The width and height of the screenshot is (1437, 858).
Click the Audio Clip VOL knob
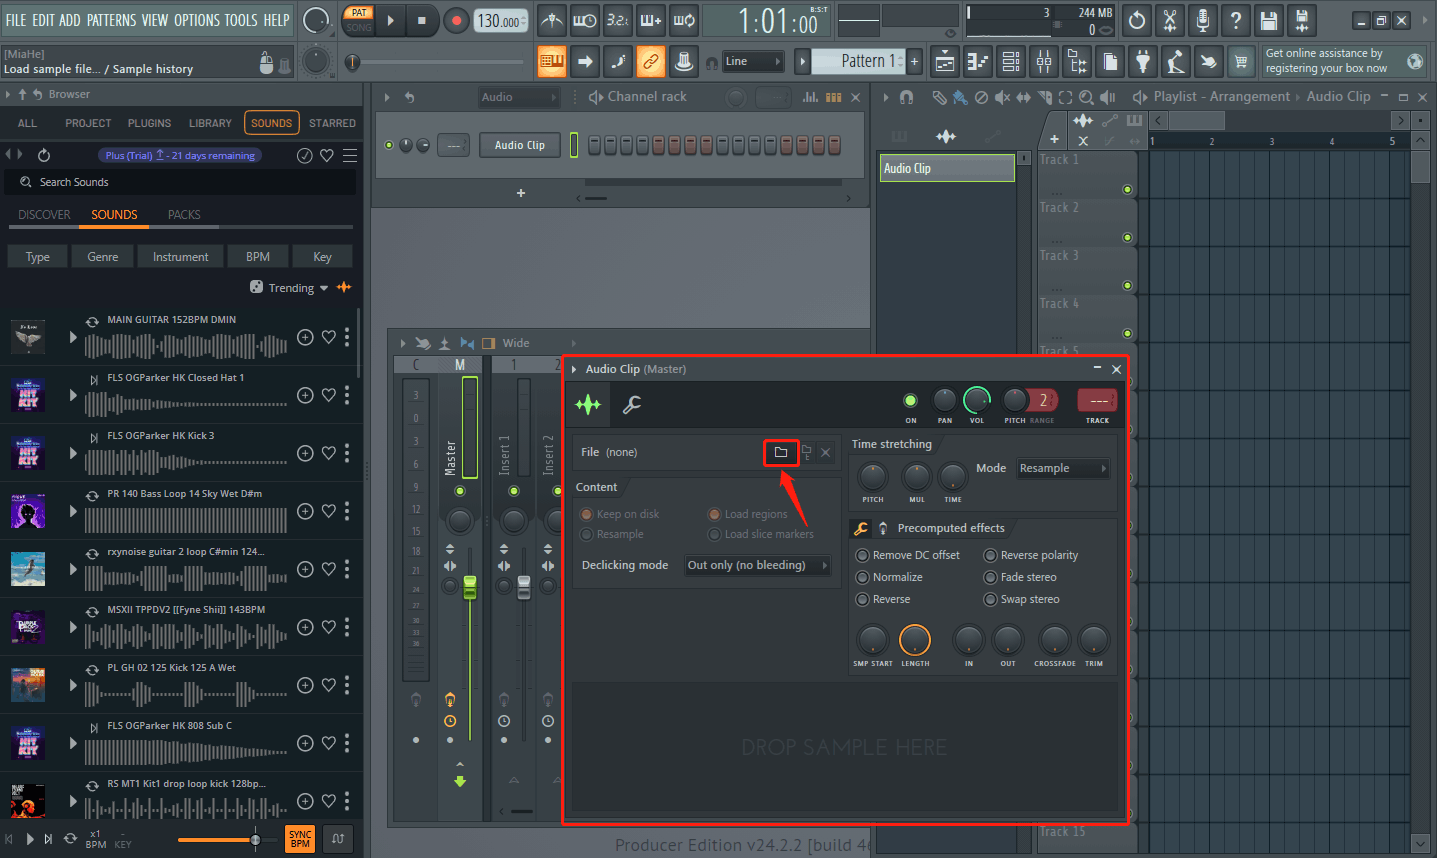click(x=977, y=400)
